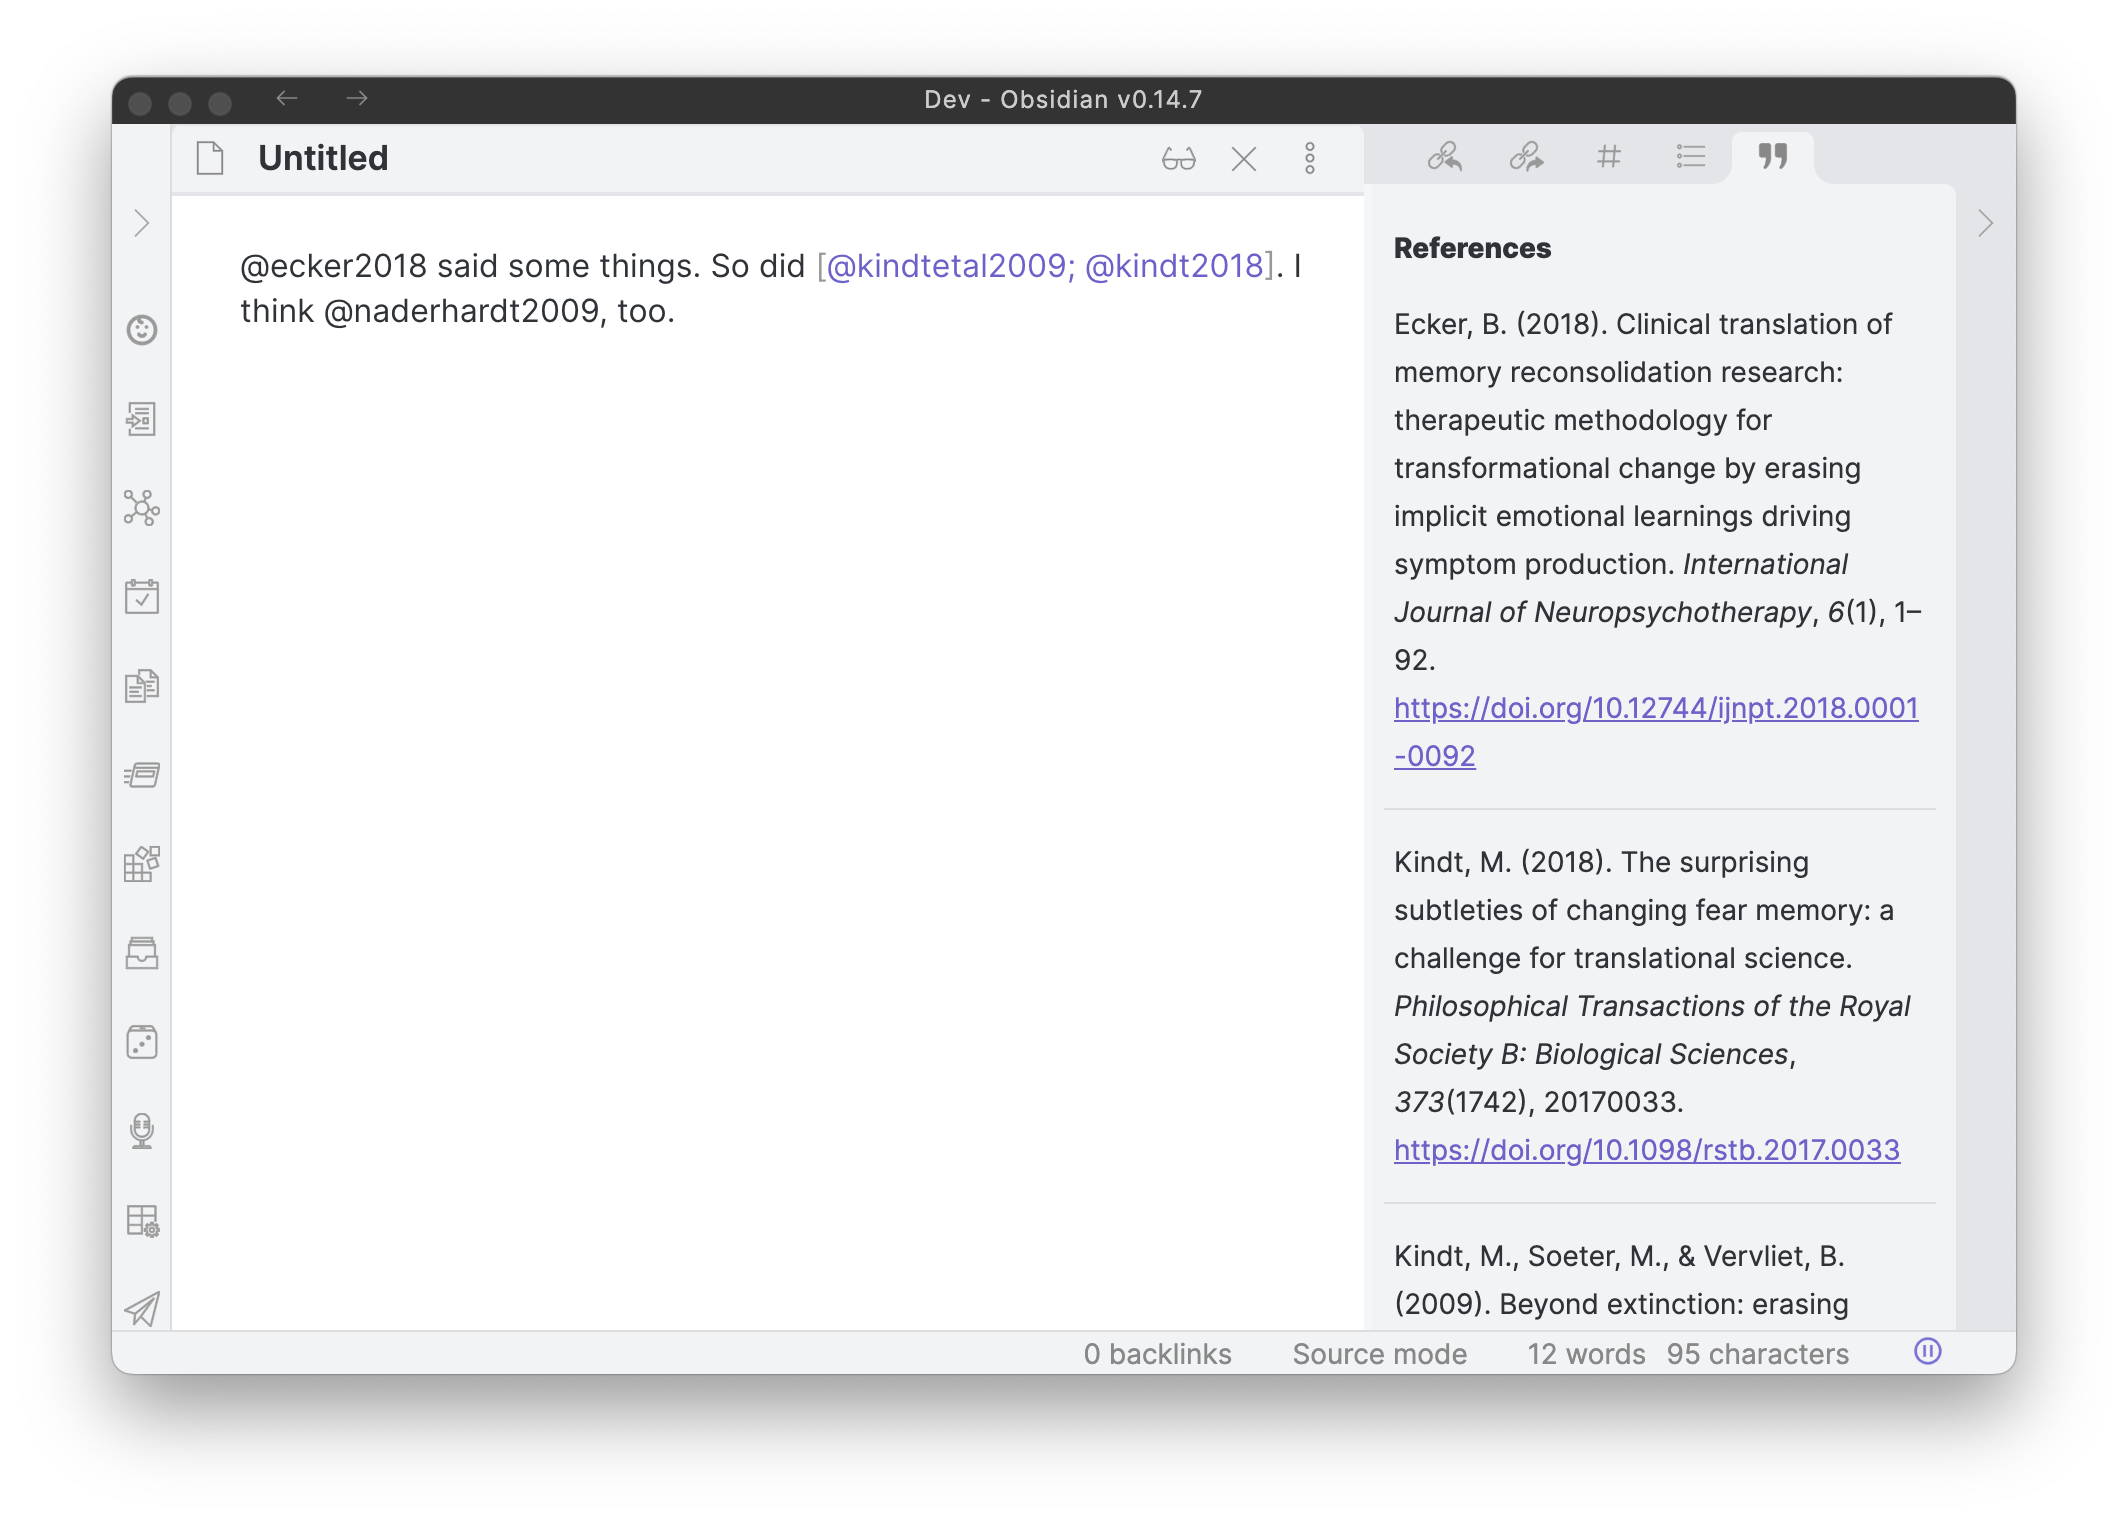Screen dimensions: 2128x1522
Task: Toggle Source mode in status bar
Action: (x=1379, y=1353)
